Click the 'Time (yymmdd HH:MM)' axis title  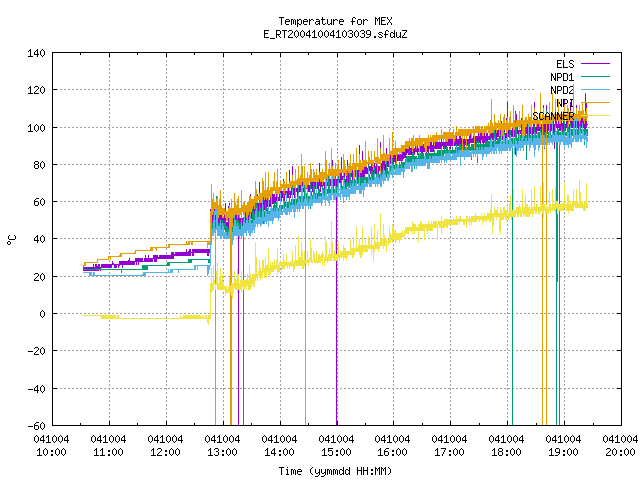pos(335,471)
